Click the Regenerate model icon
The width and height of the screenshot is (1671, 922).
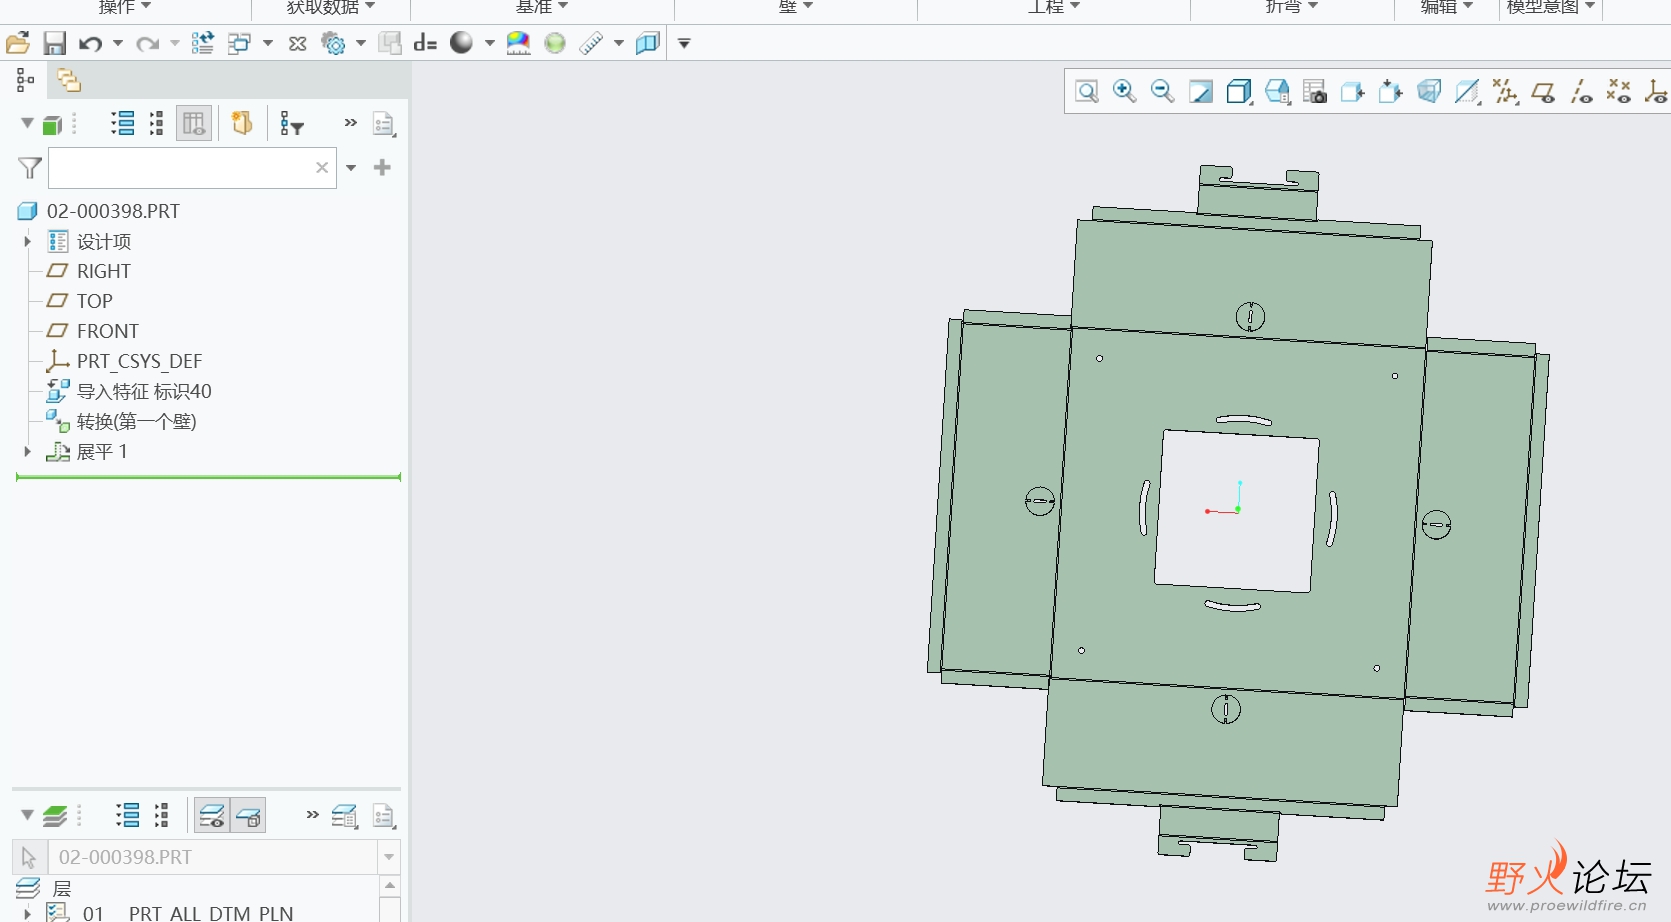[x=203, y=43]
